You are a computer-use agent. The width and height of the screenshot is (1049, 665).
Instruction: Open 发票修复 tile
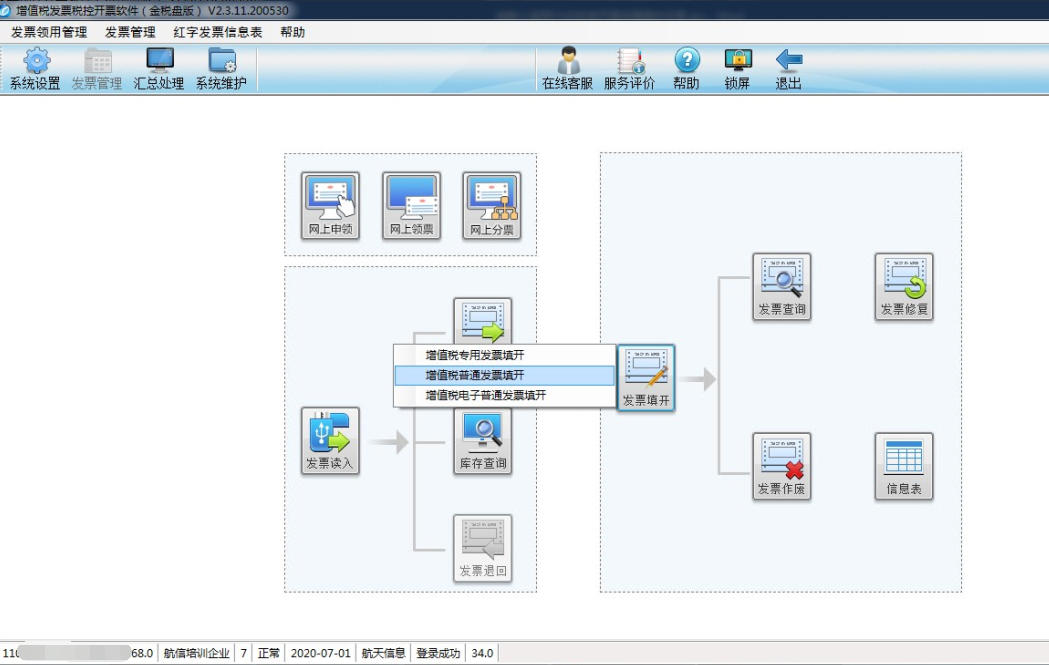point(904,287)
